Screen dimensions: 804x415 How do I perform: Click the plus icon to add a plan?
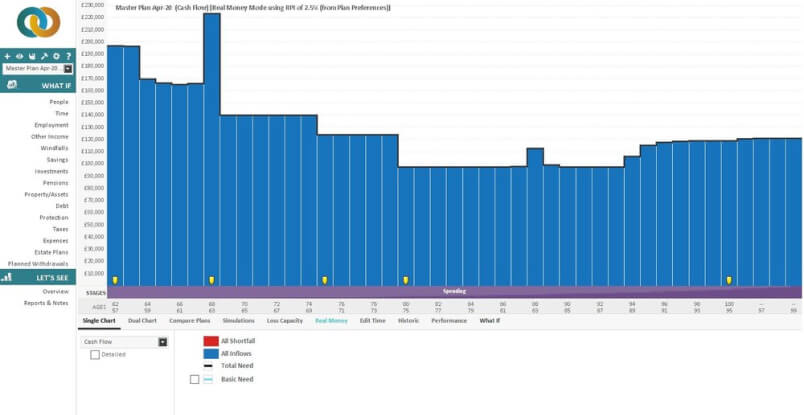[x=7, y=56]
